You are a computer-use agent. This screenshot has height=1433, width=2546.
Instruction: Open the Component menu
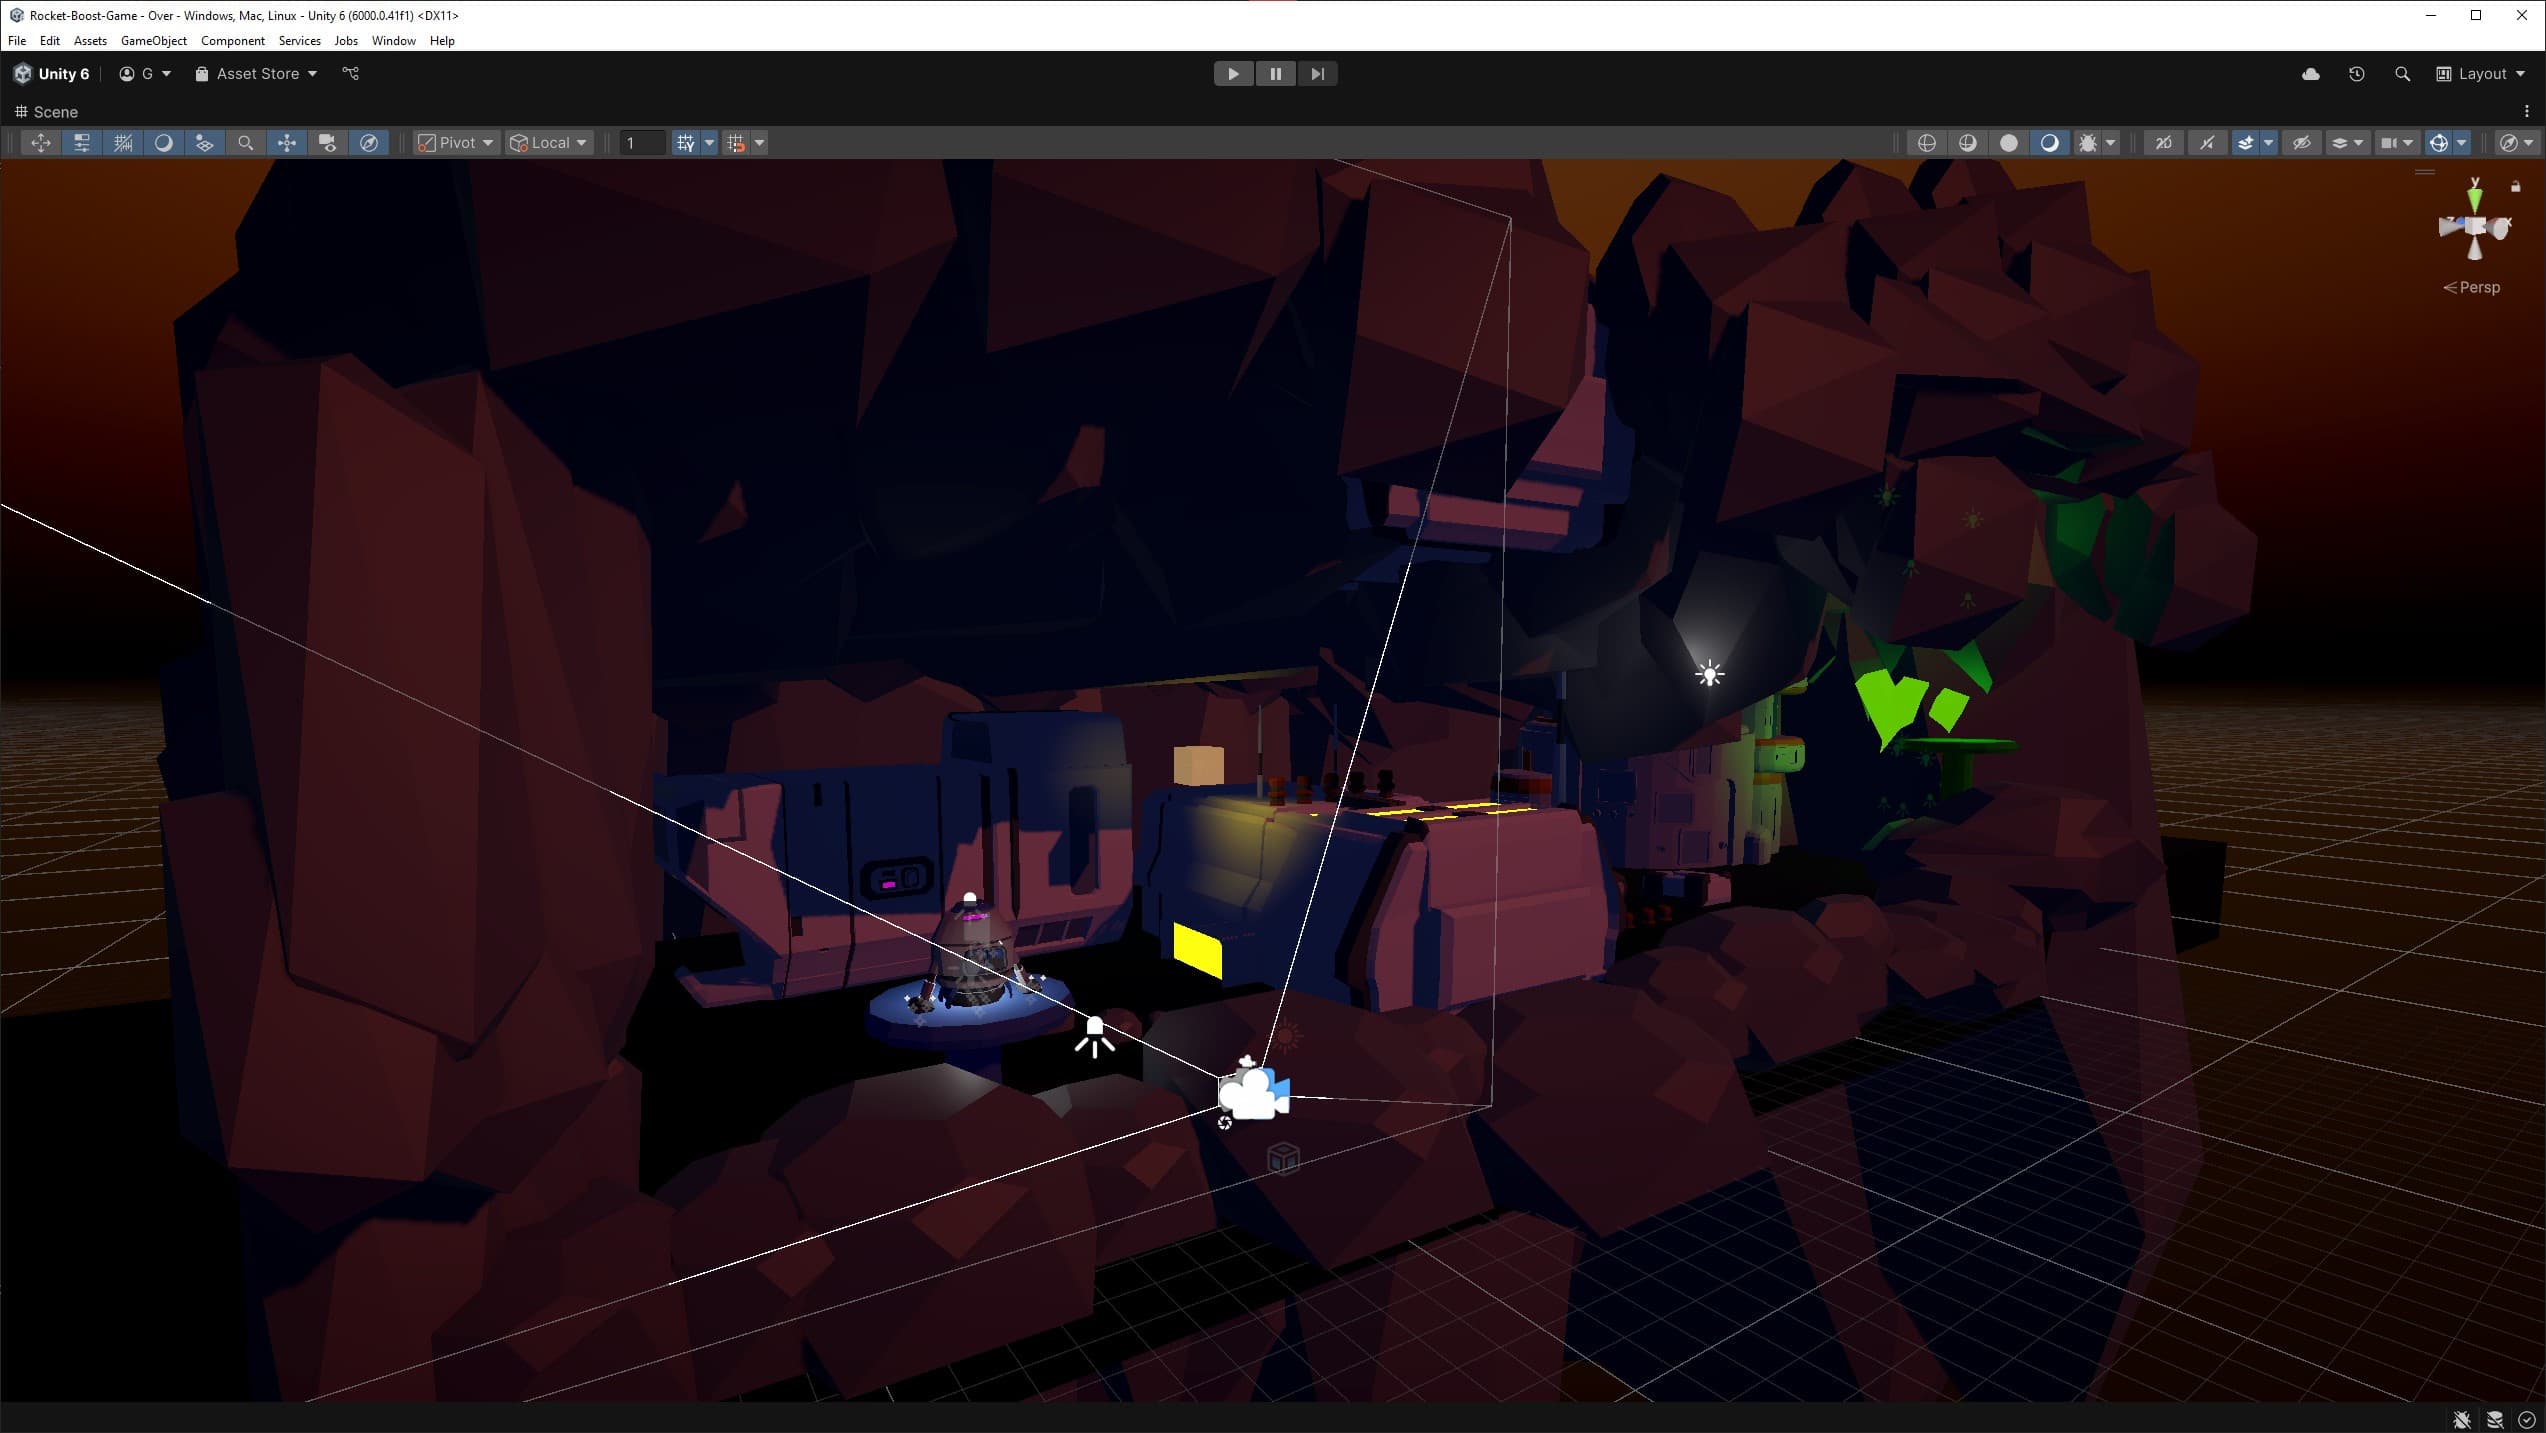pos(232,41)
